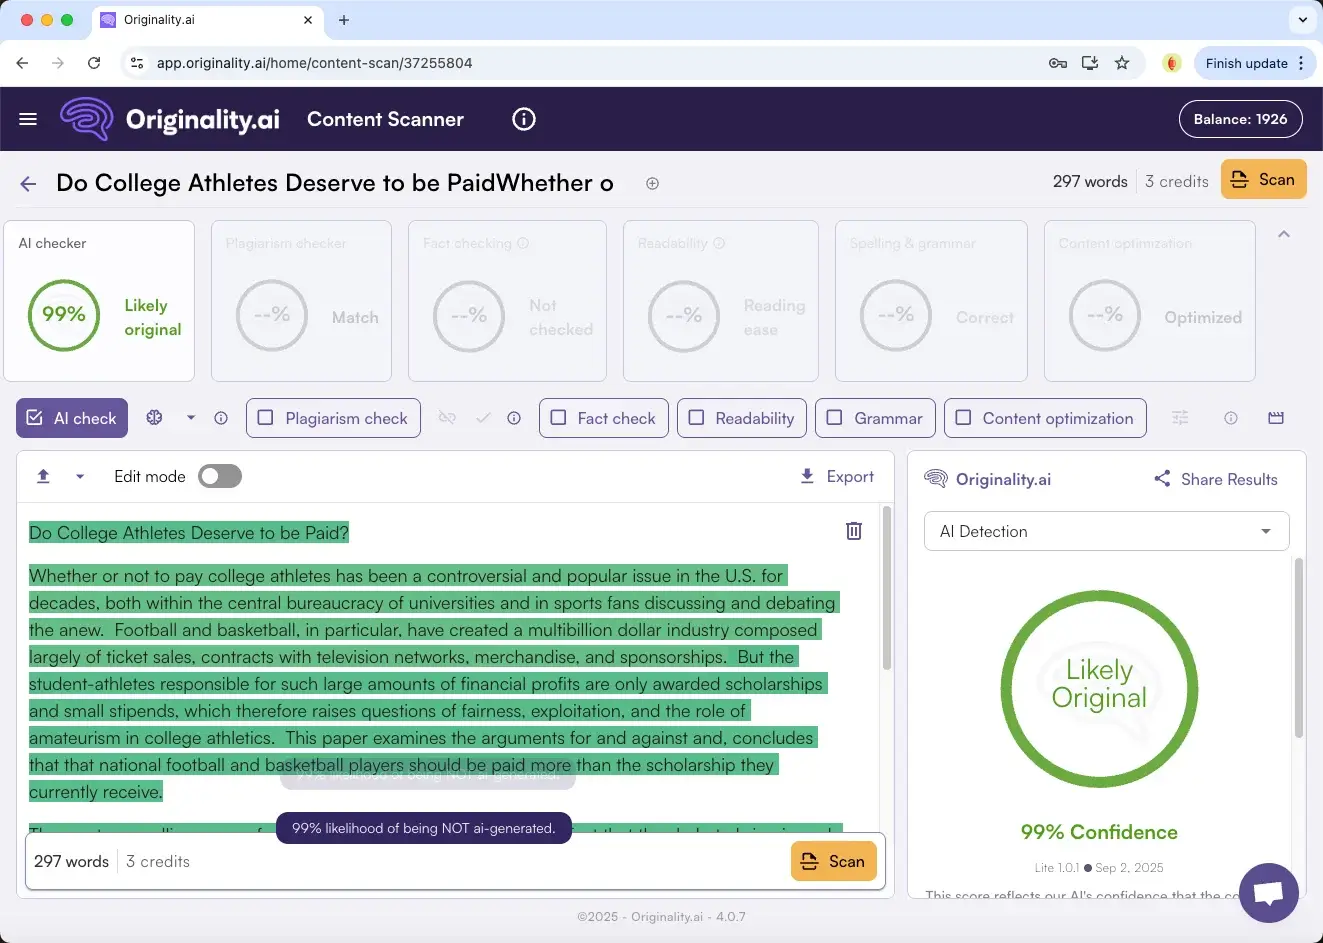Click the upload arrow icon in the editor
Image resolution: width=1323 pixels, height=943 pixels.
coord(43,476)
